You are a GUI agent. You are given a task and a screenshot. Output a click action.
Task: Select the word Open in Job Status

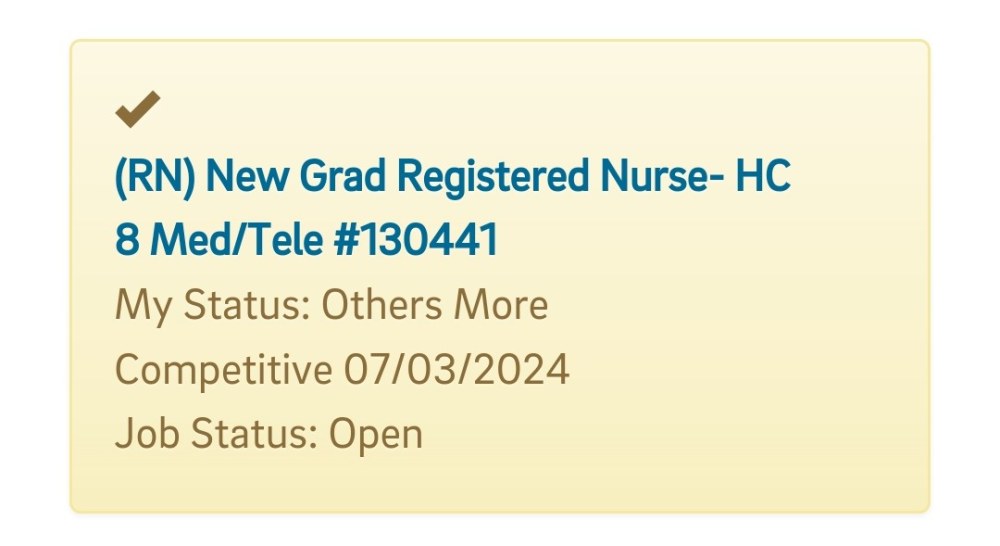pos(376,436)
